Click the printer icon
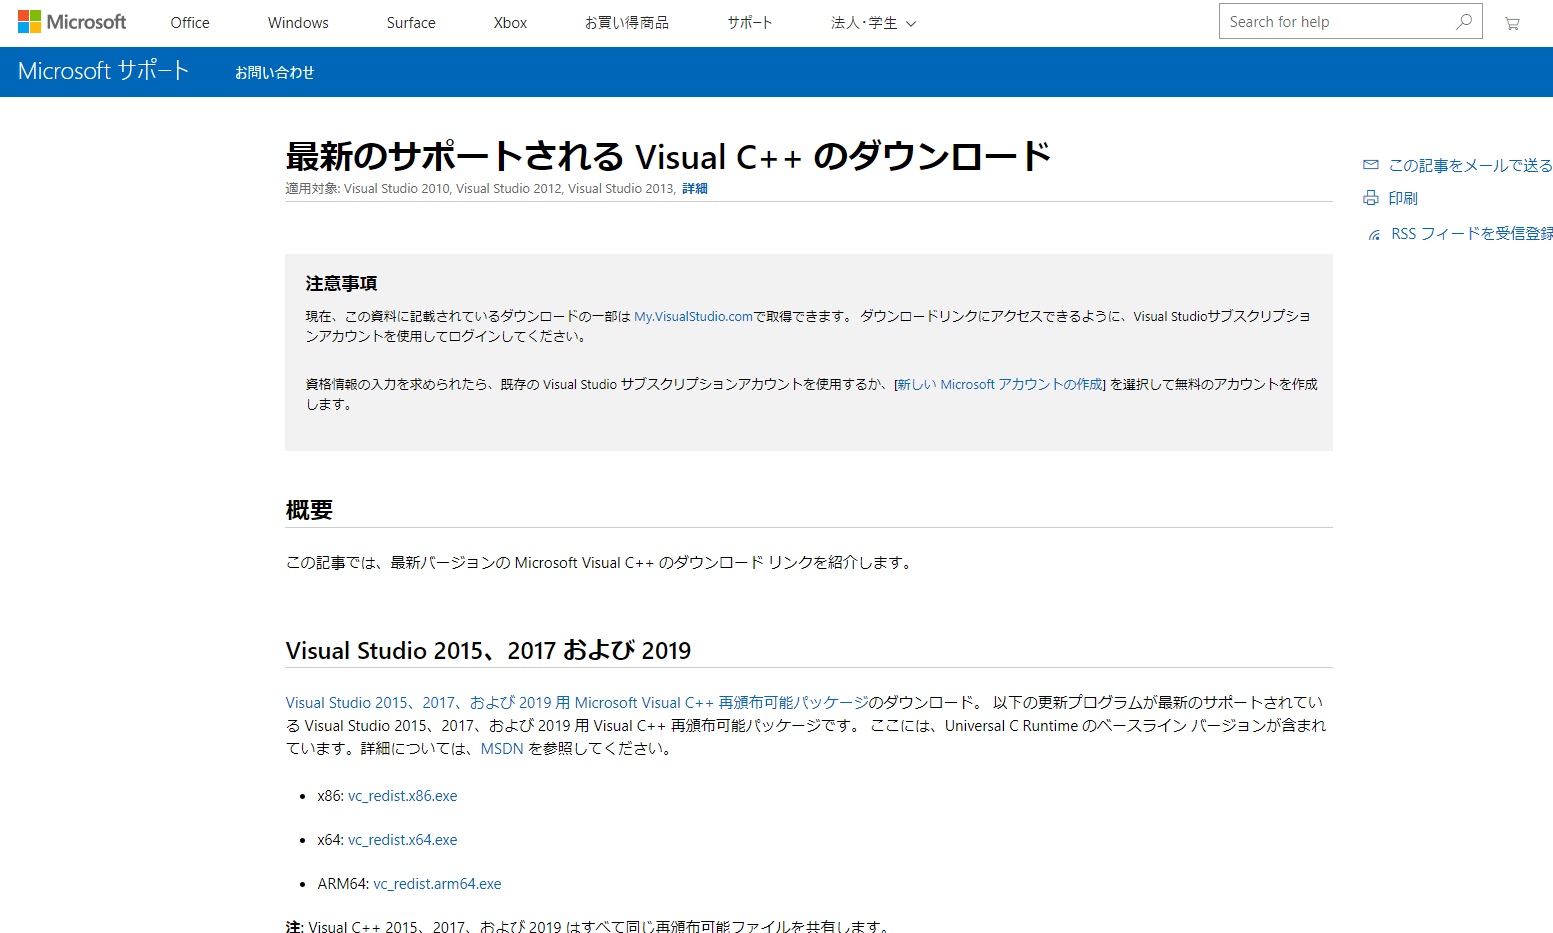Image resolution: width=1553 pixels, height=933 pixels. coord(1371,198)
